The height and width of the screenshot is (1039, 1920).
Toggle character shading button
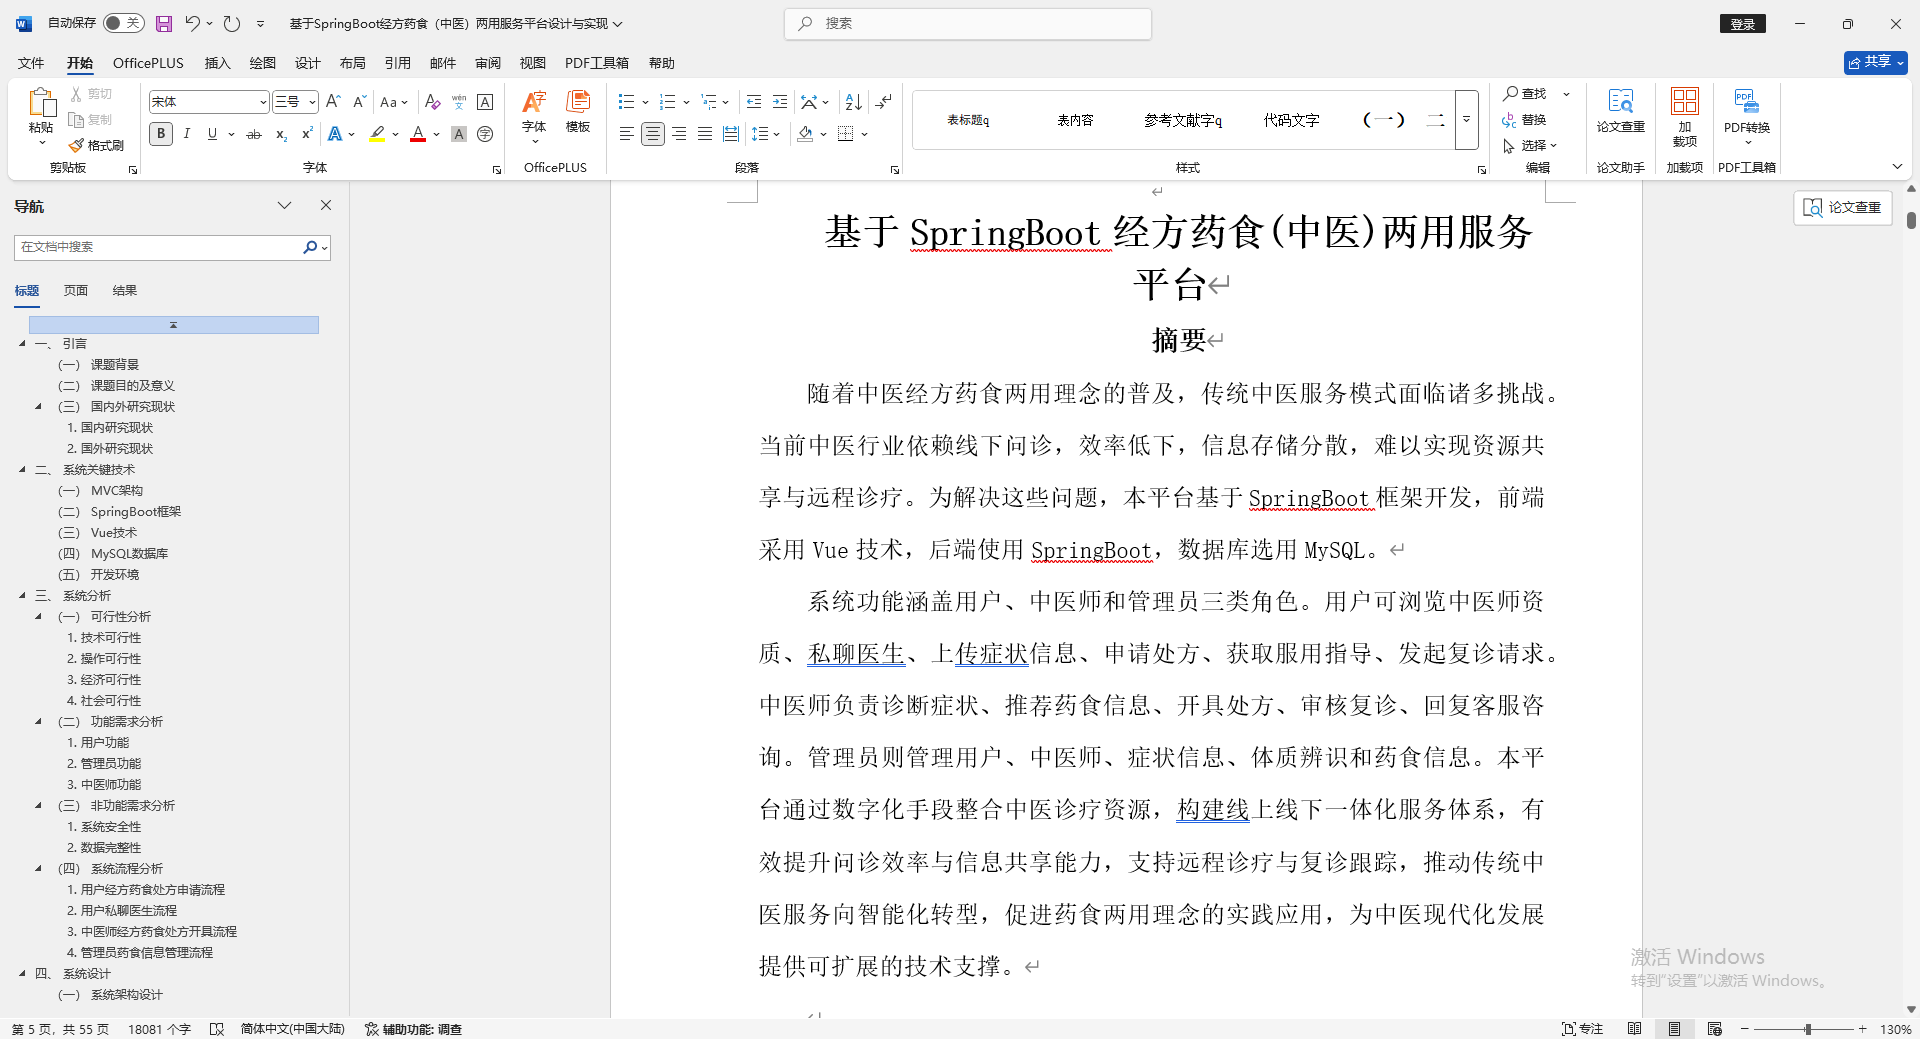[459, 134]
